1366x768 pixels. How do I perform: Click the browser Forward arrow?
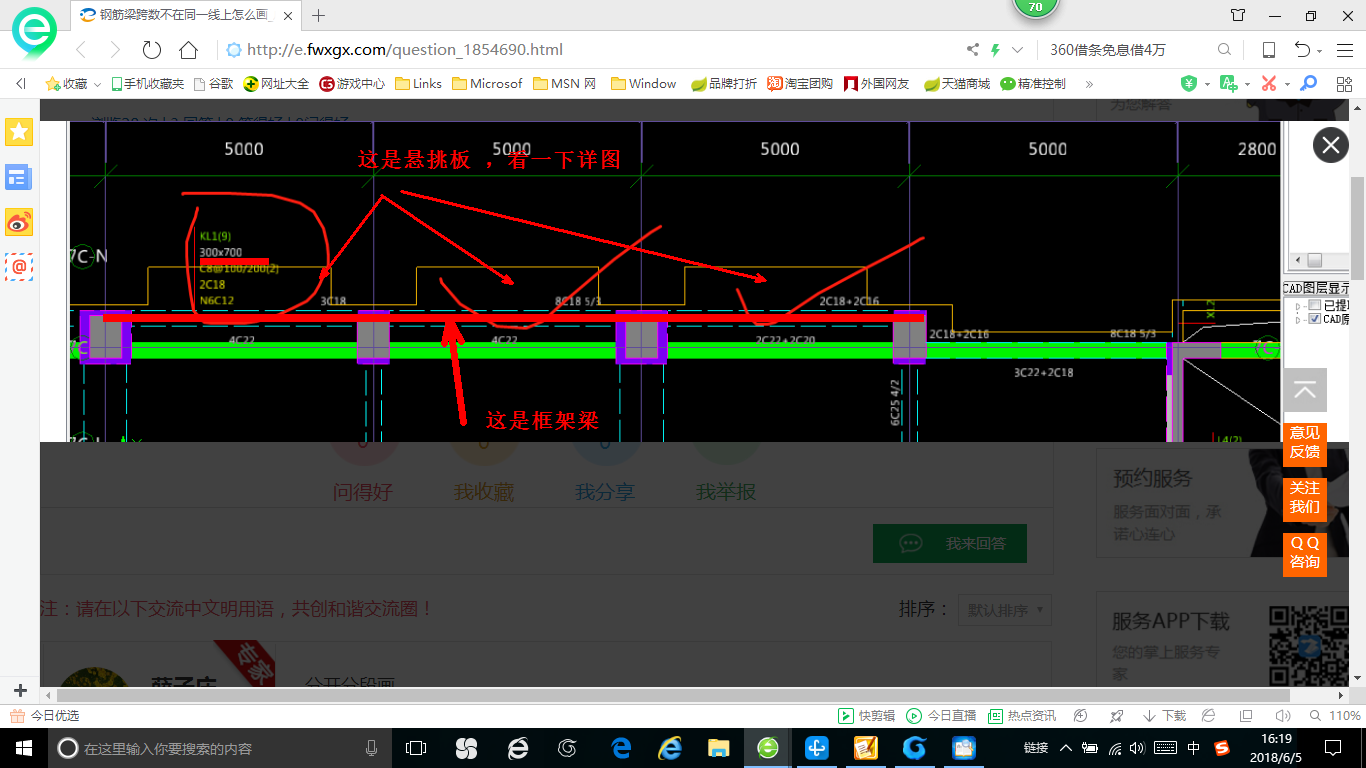click(x=115, y=50)
